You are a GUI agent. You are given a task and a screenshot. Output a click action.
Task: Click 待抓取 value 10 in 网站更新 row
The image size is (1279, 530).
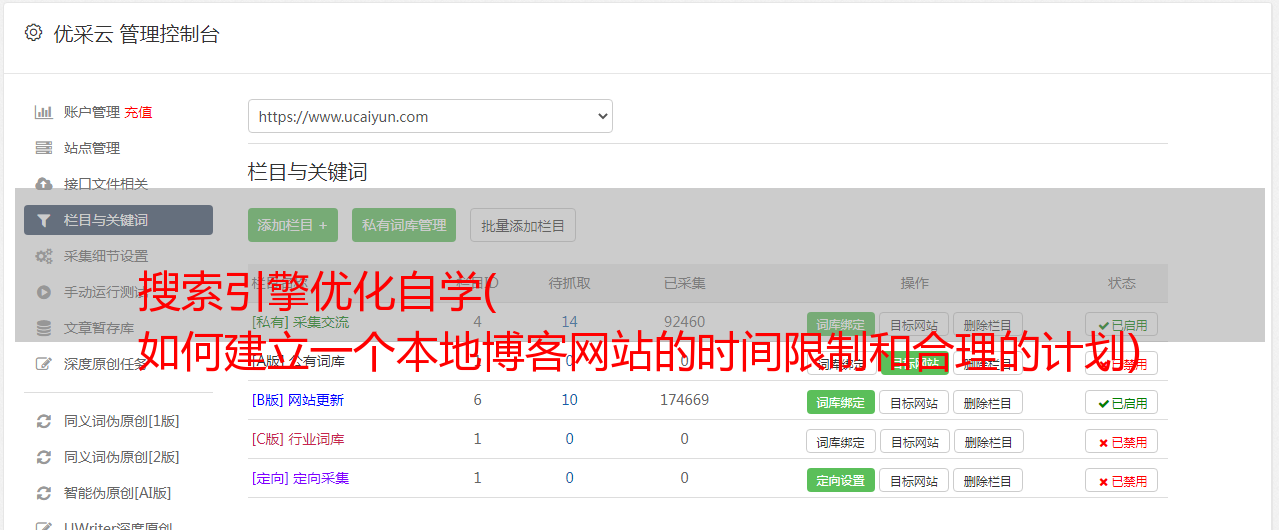tap(570, 400)
